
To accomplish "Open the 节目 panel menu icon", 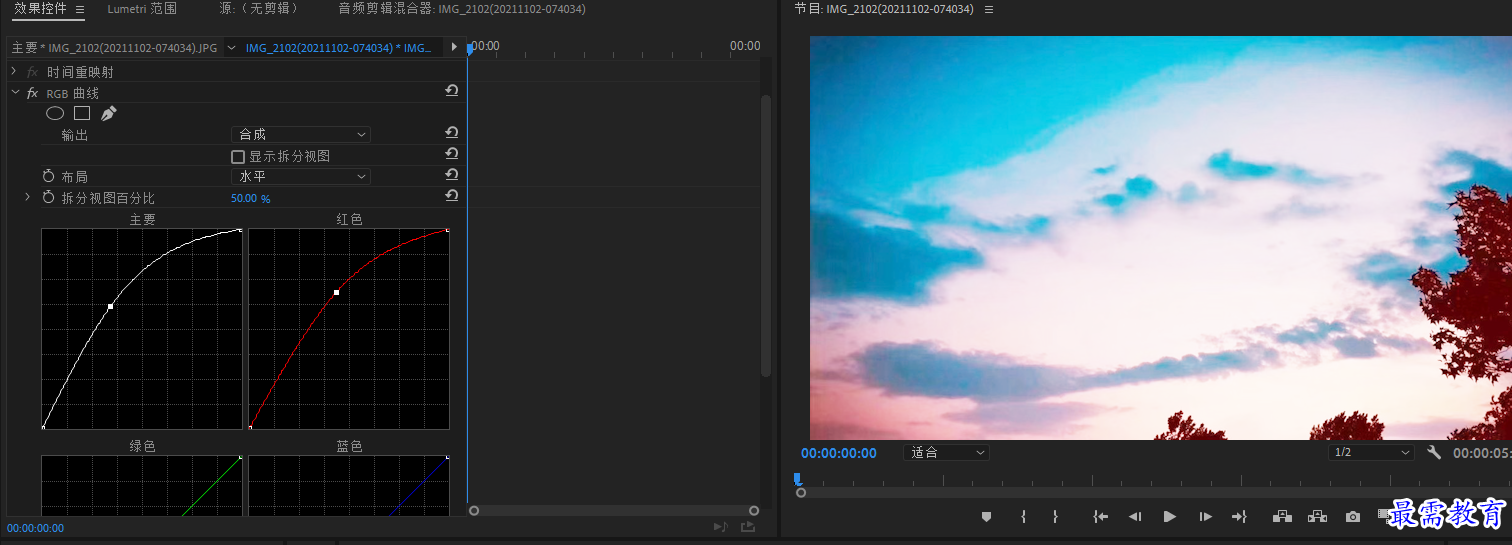I will click(989, 9).
